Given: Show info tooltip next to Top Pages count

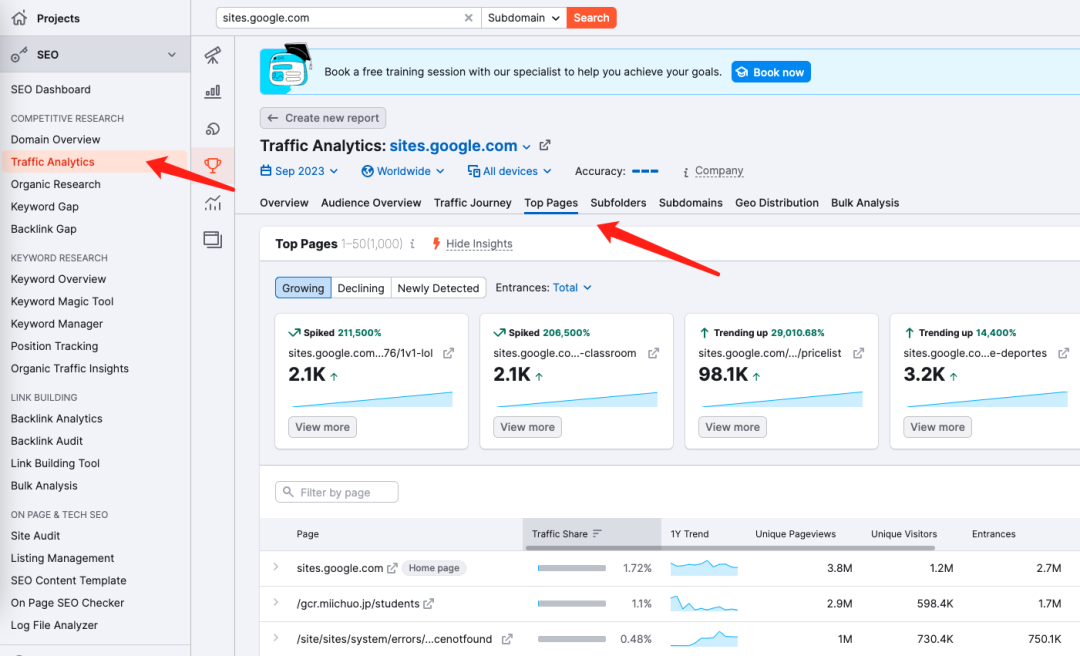Looking at the screenshot, I should (x=412, y=243).
